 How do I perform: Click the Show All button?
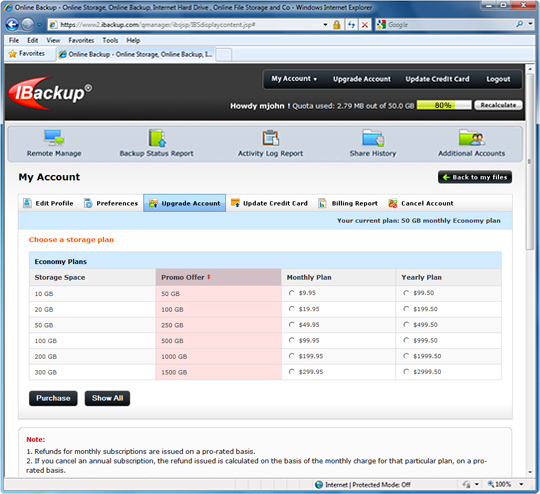click(x=107, y=398)
